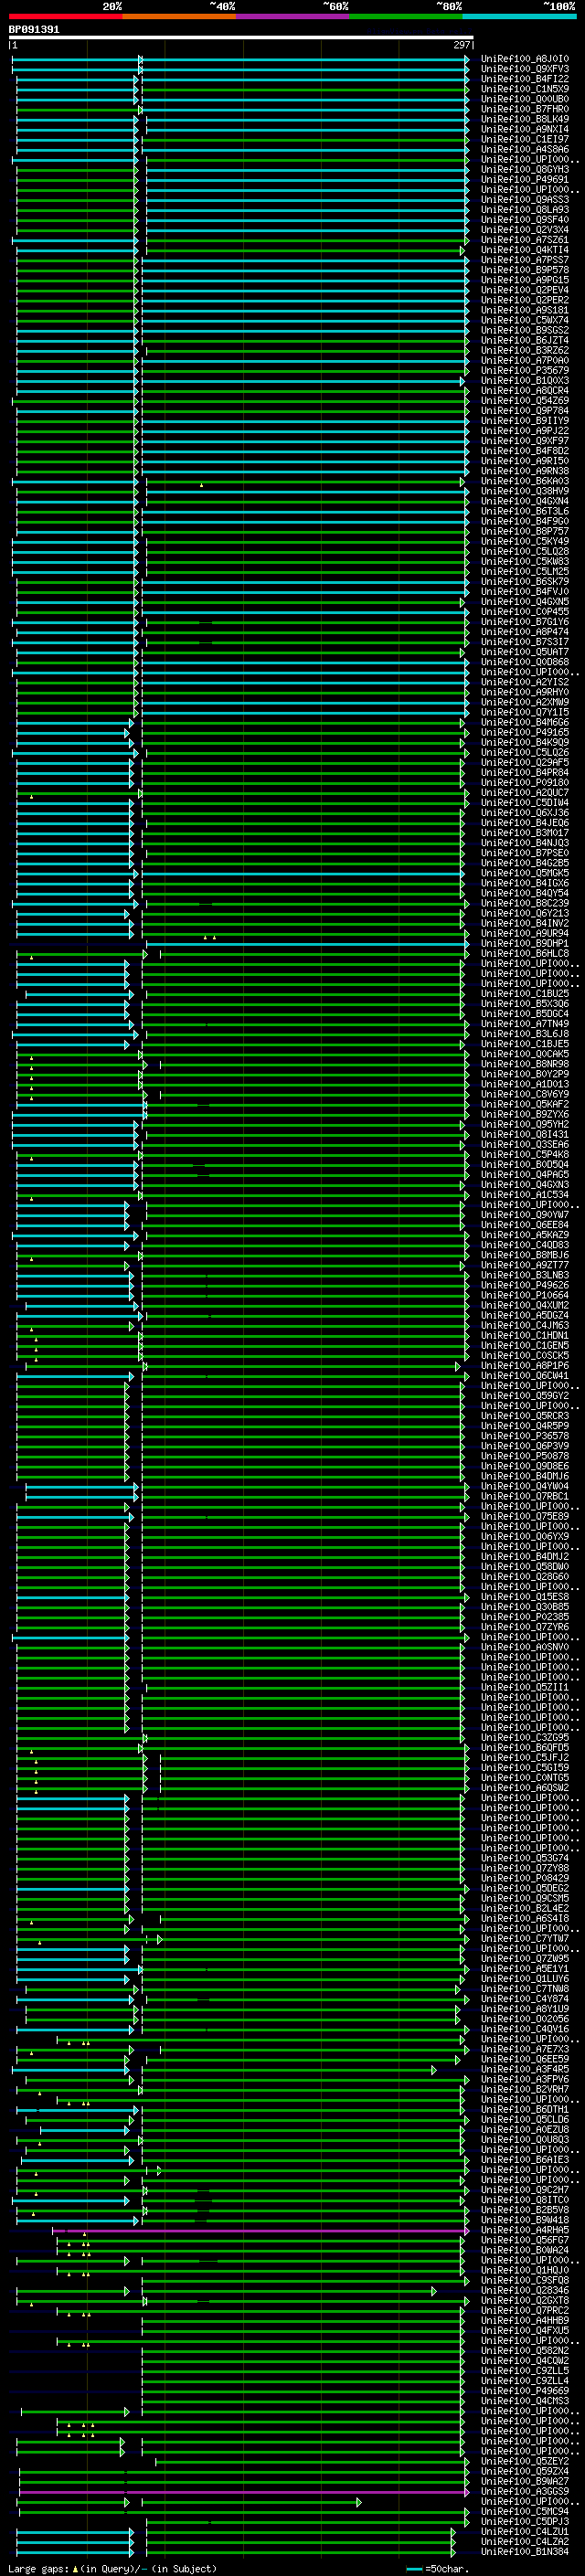This screenshot has height=2576, width=585.
Task: Open hit UniRef100_A8J0I0
Action: click(524, 59)
